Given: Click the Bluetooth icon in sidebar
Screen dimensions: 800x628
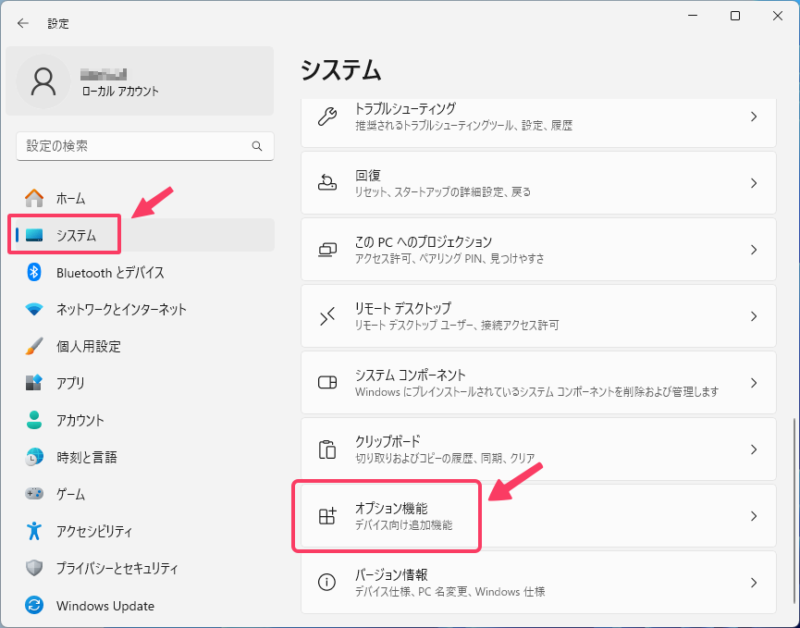Looking at the screenshot, I should [34, 272].
